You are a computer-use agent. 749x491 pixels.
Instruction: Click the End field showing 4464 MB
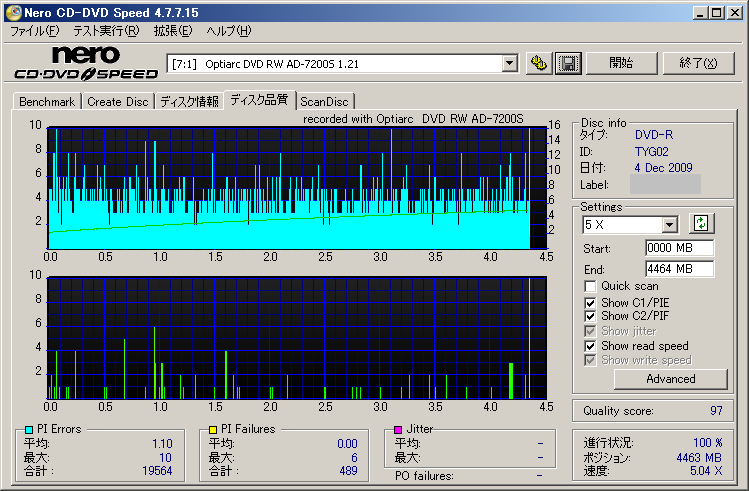tap(679, 269)
